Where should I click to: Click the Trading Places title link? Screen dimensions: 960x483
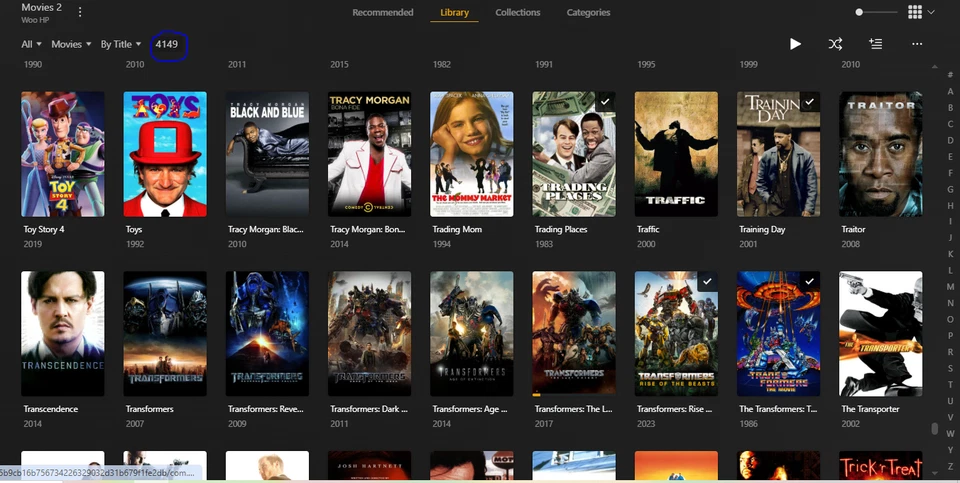(561, 230)
